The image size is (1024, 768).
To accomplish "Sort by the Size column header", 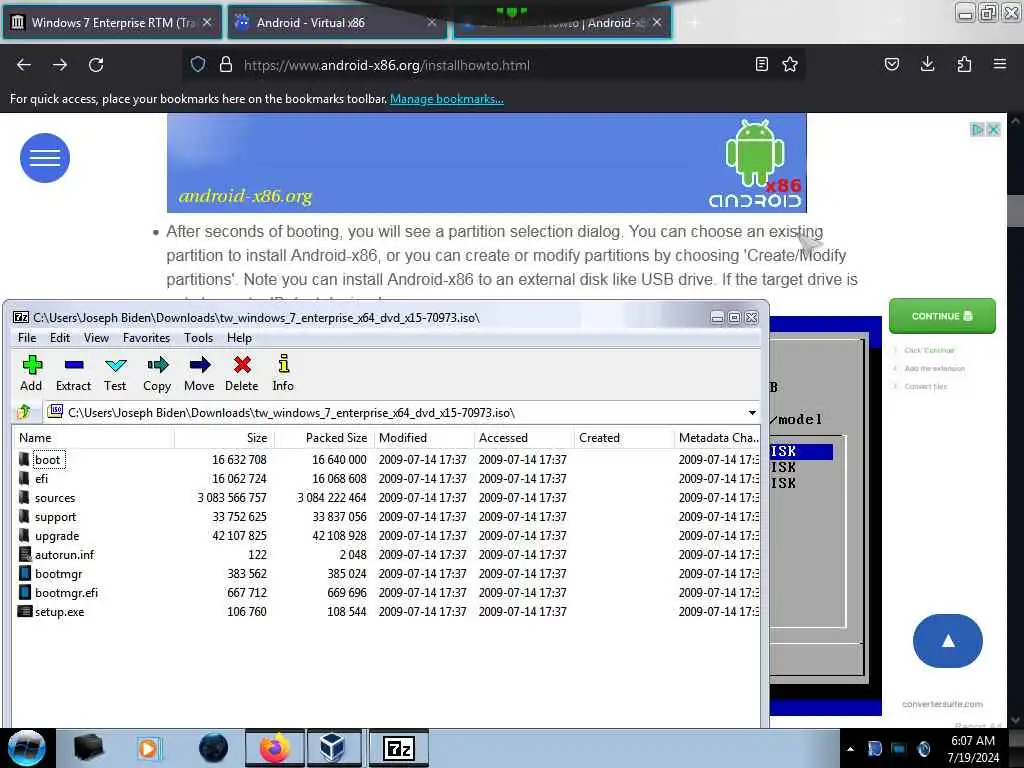I will (224, 438).
